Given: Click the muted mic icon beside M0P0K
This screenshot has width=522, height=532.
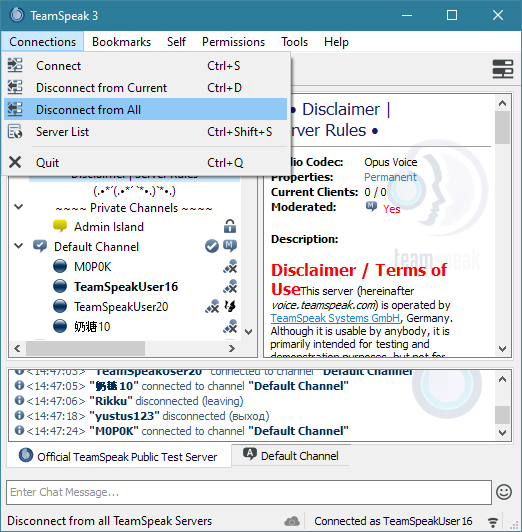Looking at the screenshot, I should (230, 266).
